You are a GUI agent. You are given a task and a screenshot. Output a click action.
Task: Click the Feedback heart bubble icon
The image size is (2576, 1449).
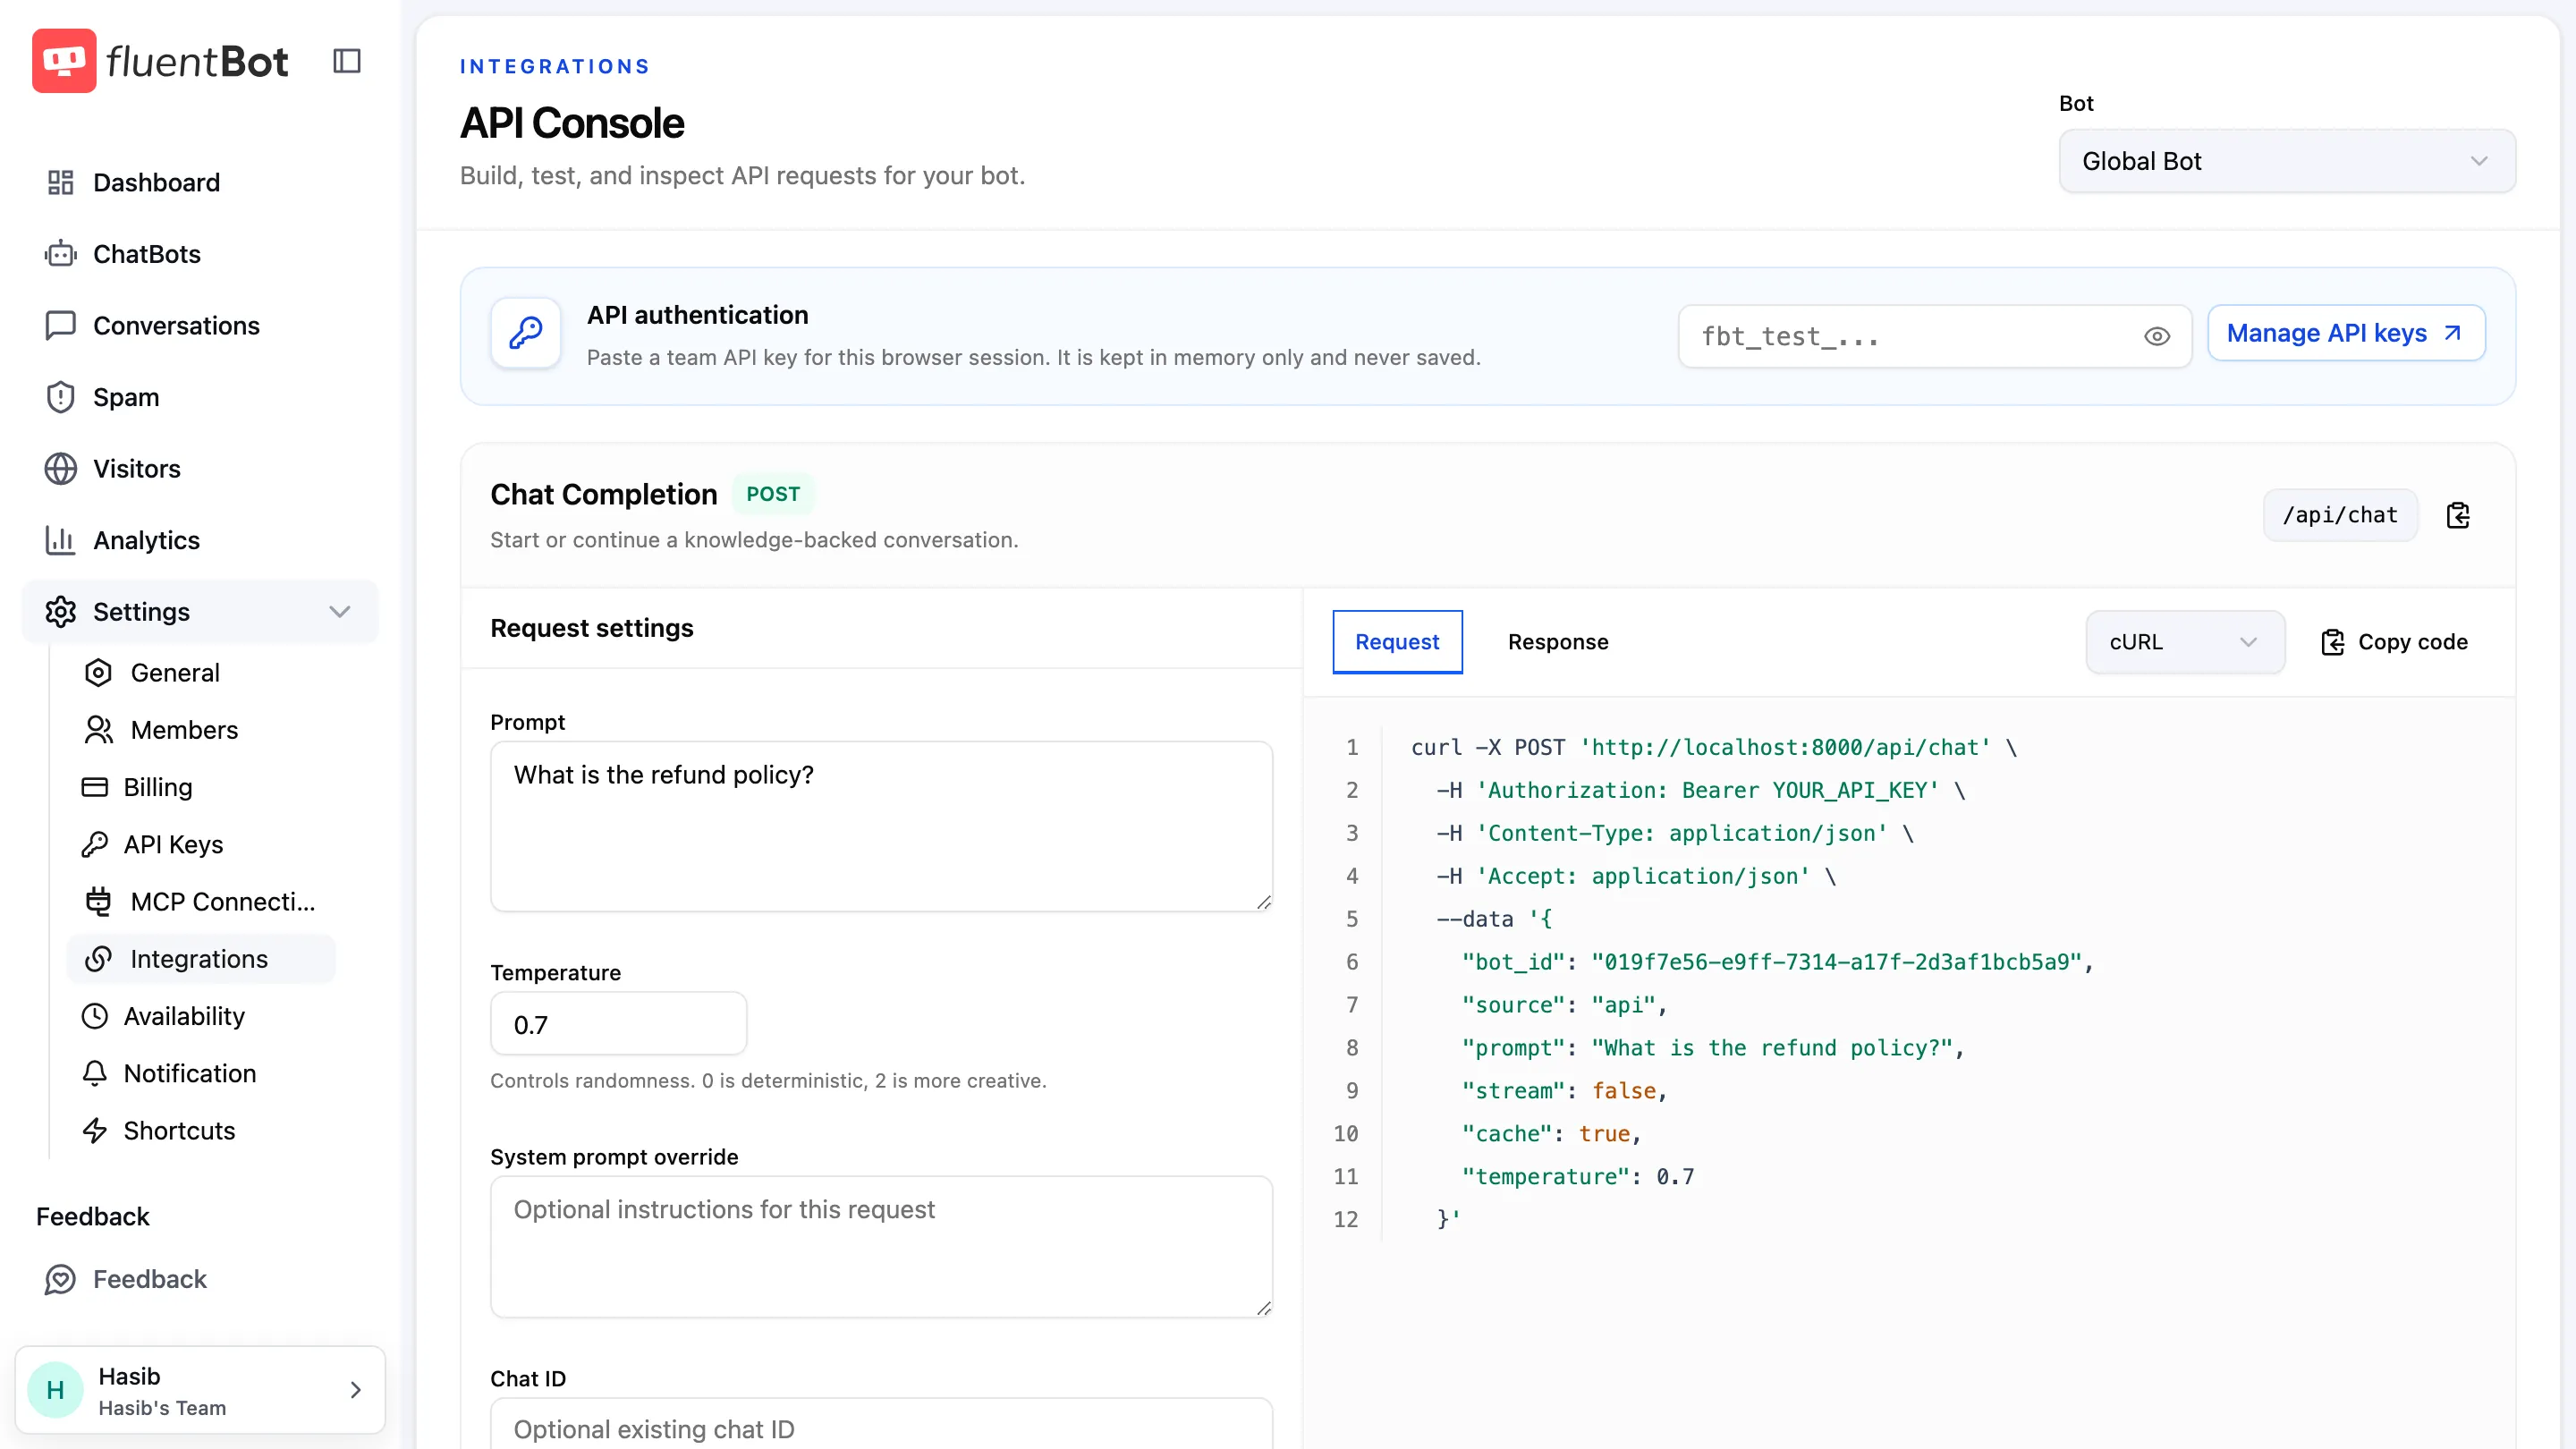(x=61, y=1280)
